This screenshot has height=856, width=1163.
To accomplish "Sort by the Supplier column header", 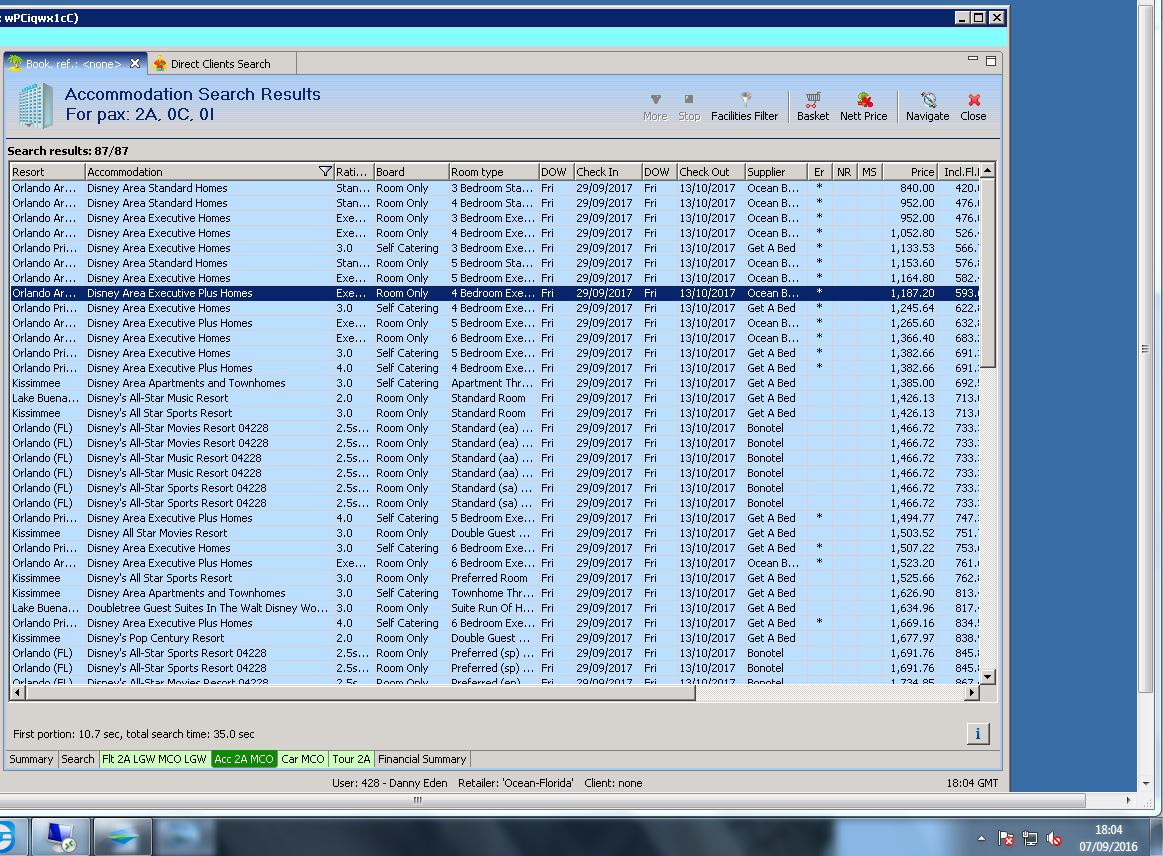I will [x=776, y=171].
